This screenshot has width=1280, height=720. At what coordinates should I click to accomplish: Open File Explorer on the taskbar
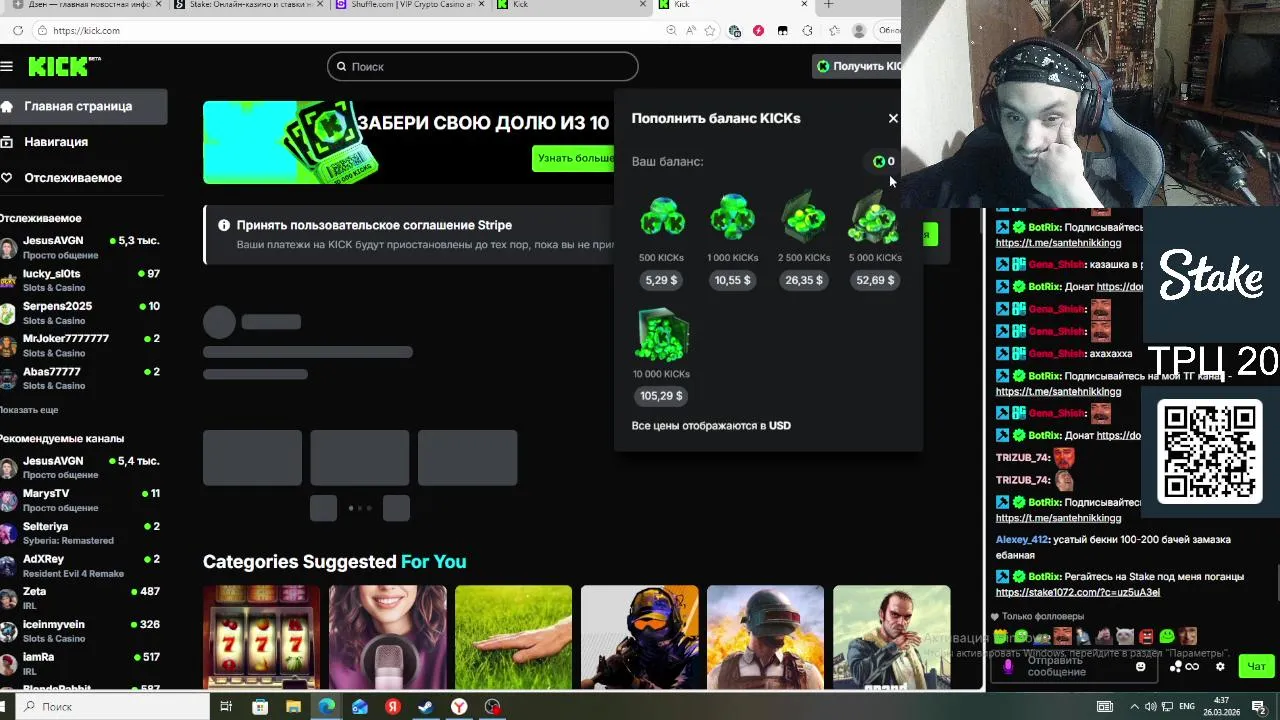pos(293,706)
